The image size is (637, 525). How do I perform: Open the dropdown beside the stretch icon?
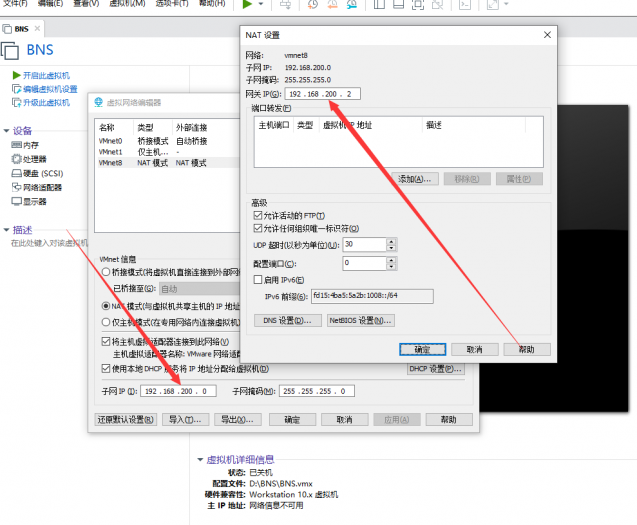click(x=506, y=4)
